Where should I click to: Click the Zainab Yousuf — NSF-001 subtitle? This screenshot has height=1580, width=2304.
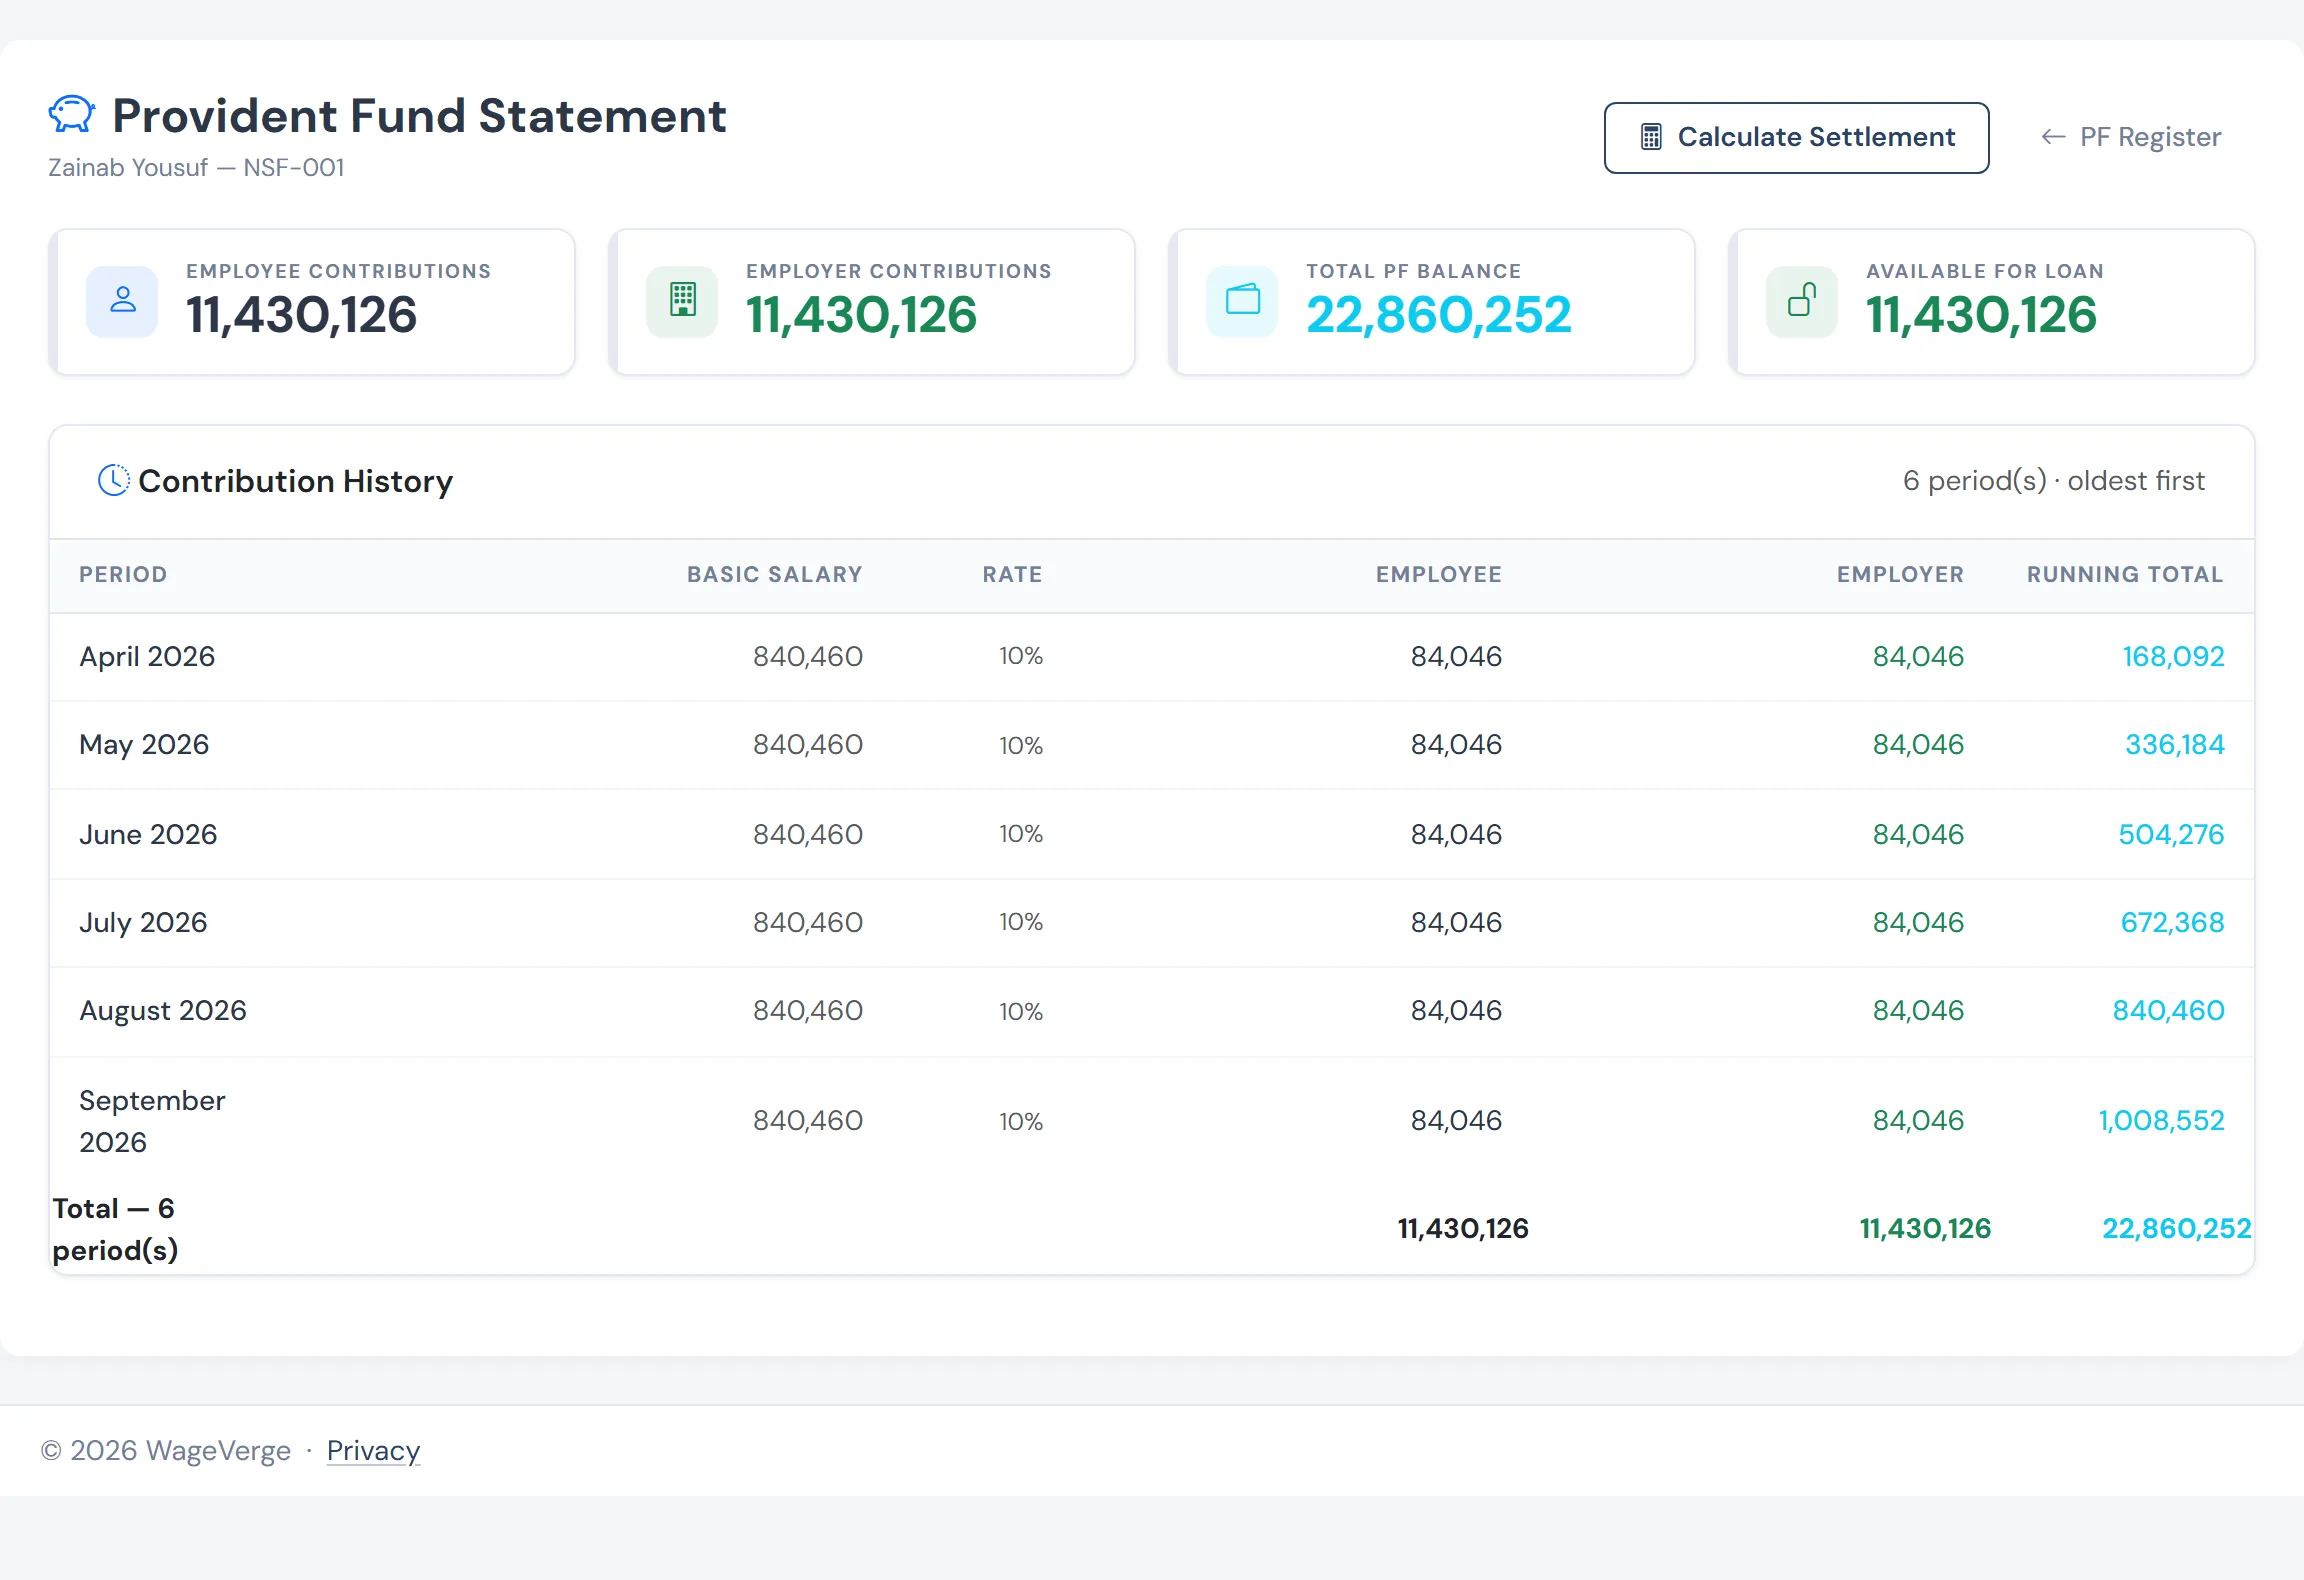click(x=196, y=167)
